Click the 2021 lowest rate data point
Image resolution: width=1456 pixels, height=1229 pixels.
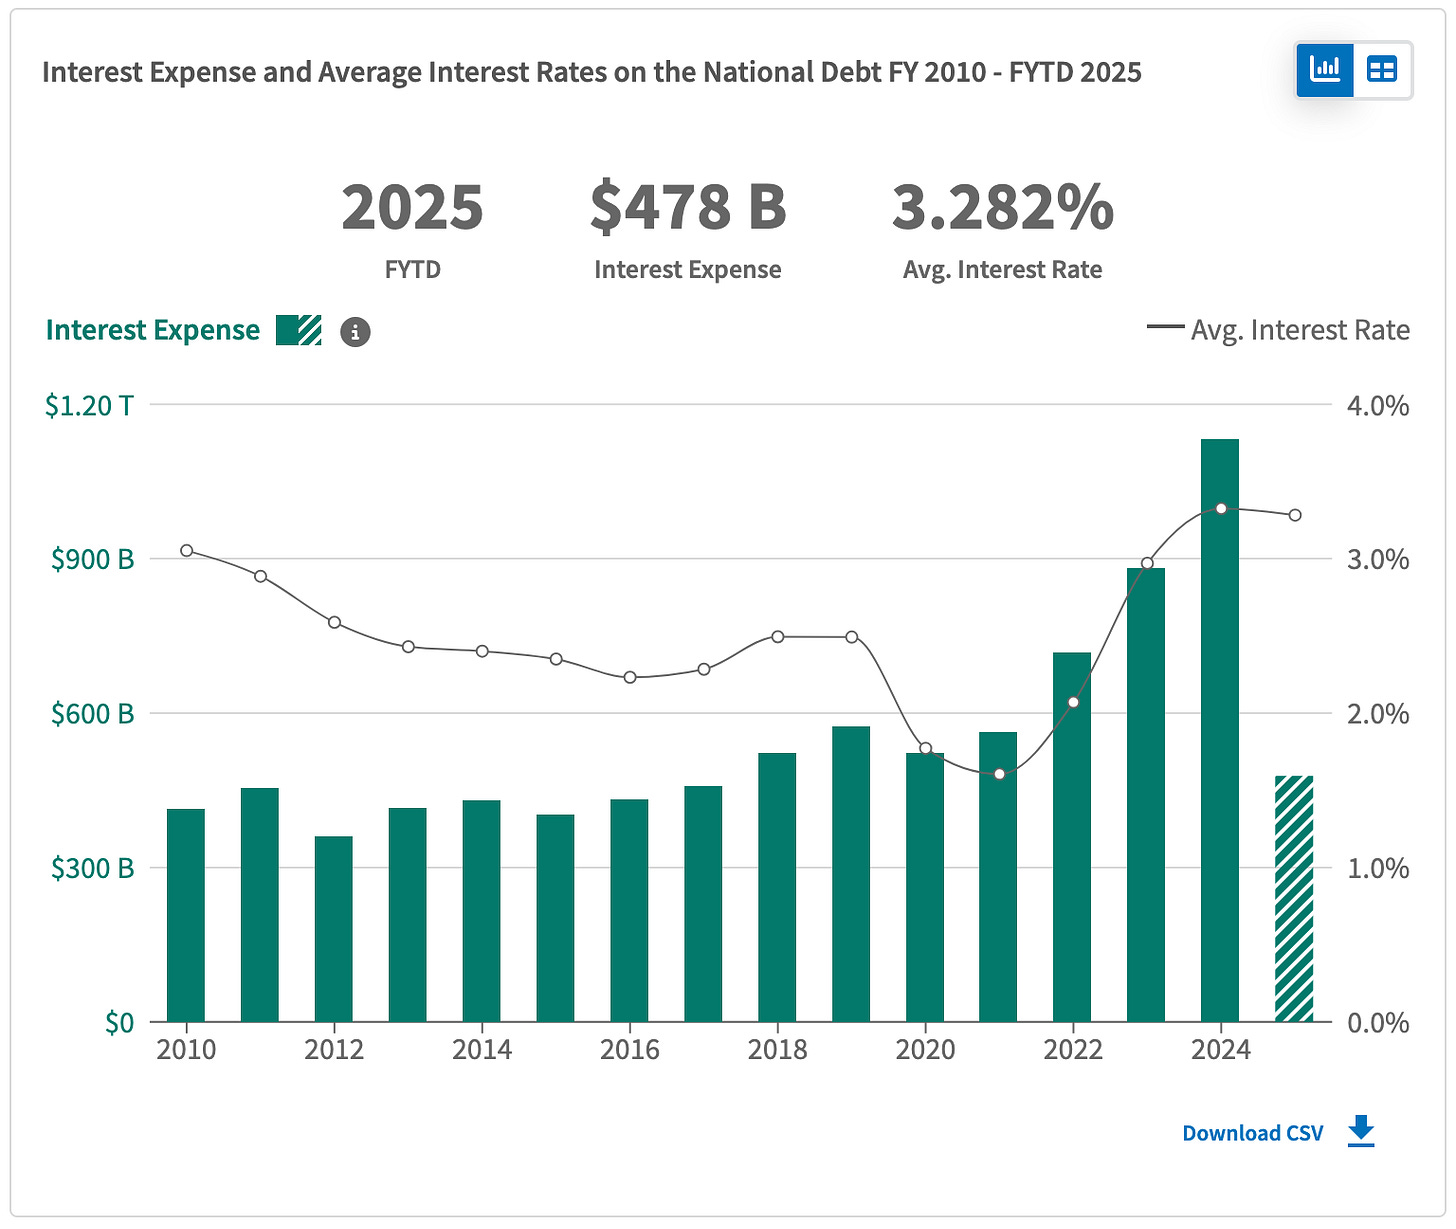[999, 774]
